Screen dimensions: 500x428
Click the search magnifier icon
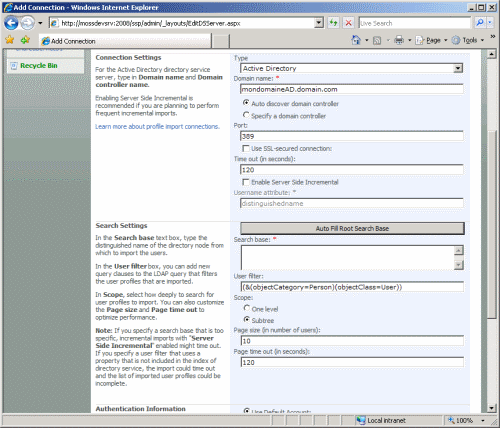[480, 23]
